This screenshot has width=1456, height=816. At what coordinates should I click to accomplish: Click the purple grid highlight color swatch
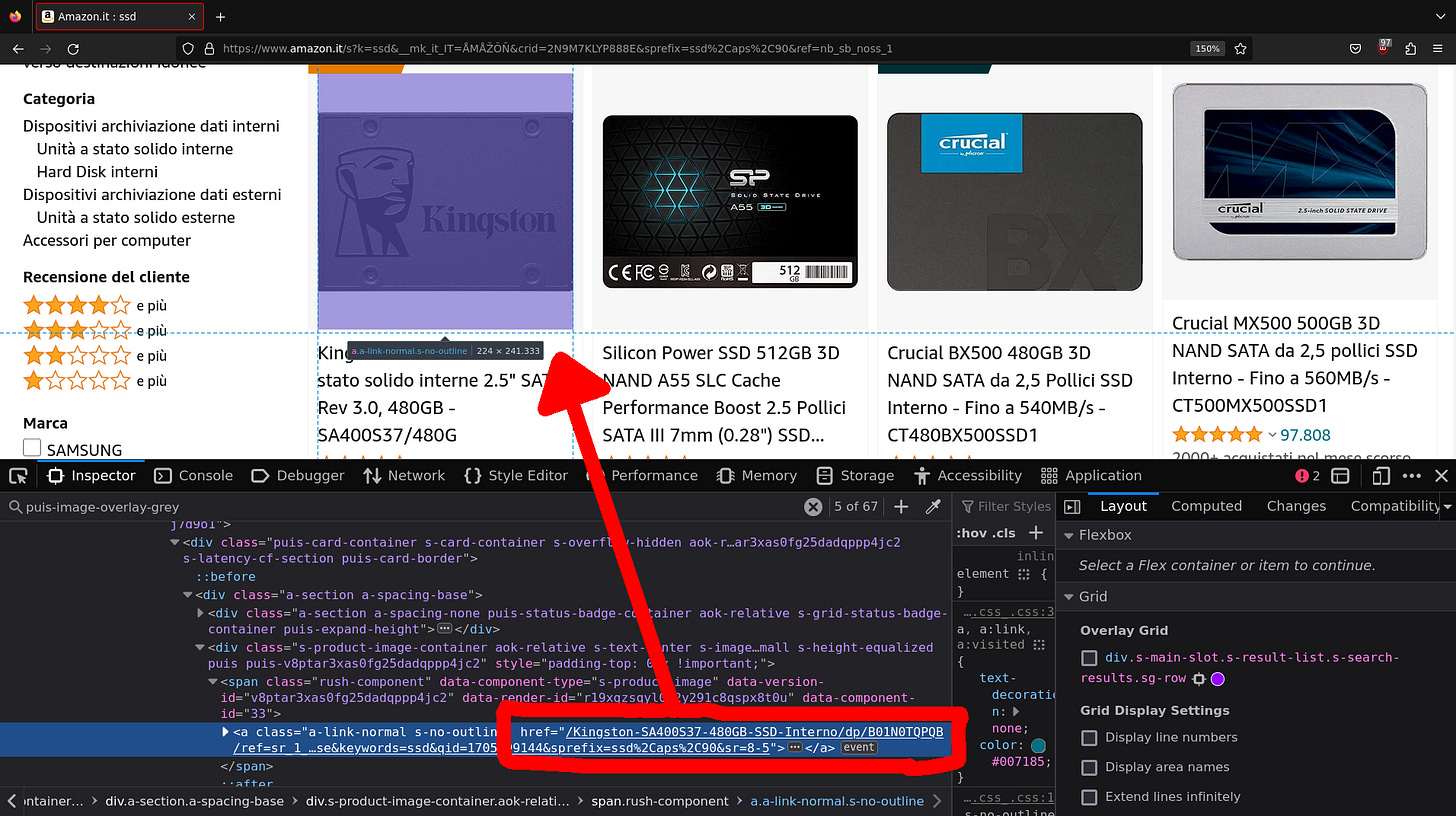[x=1217, y=679]
